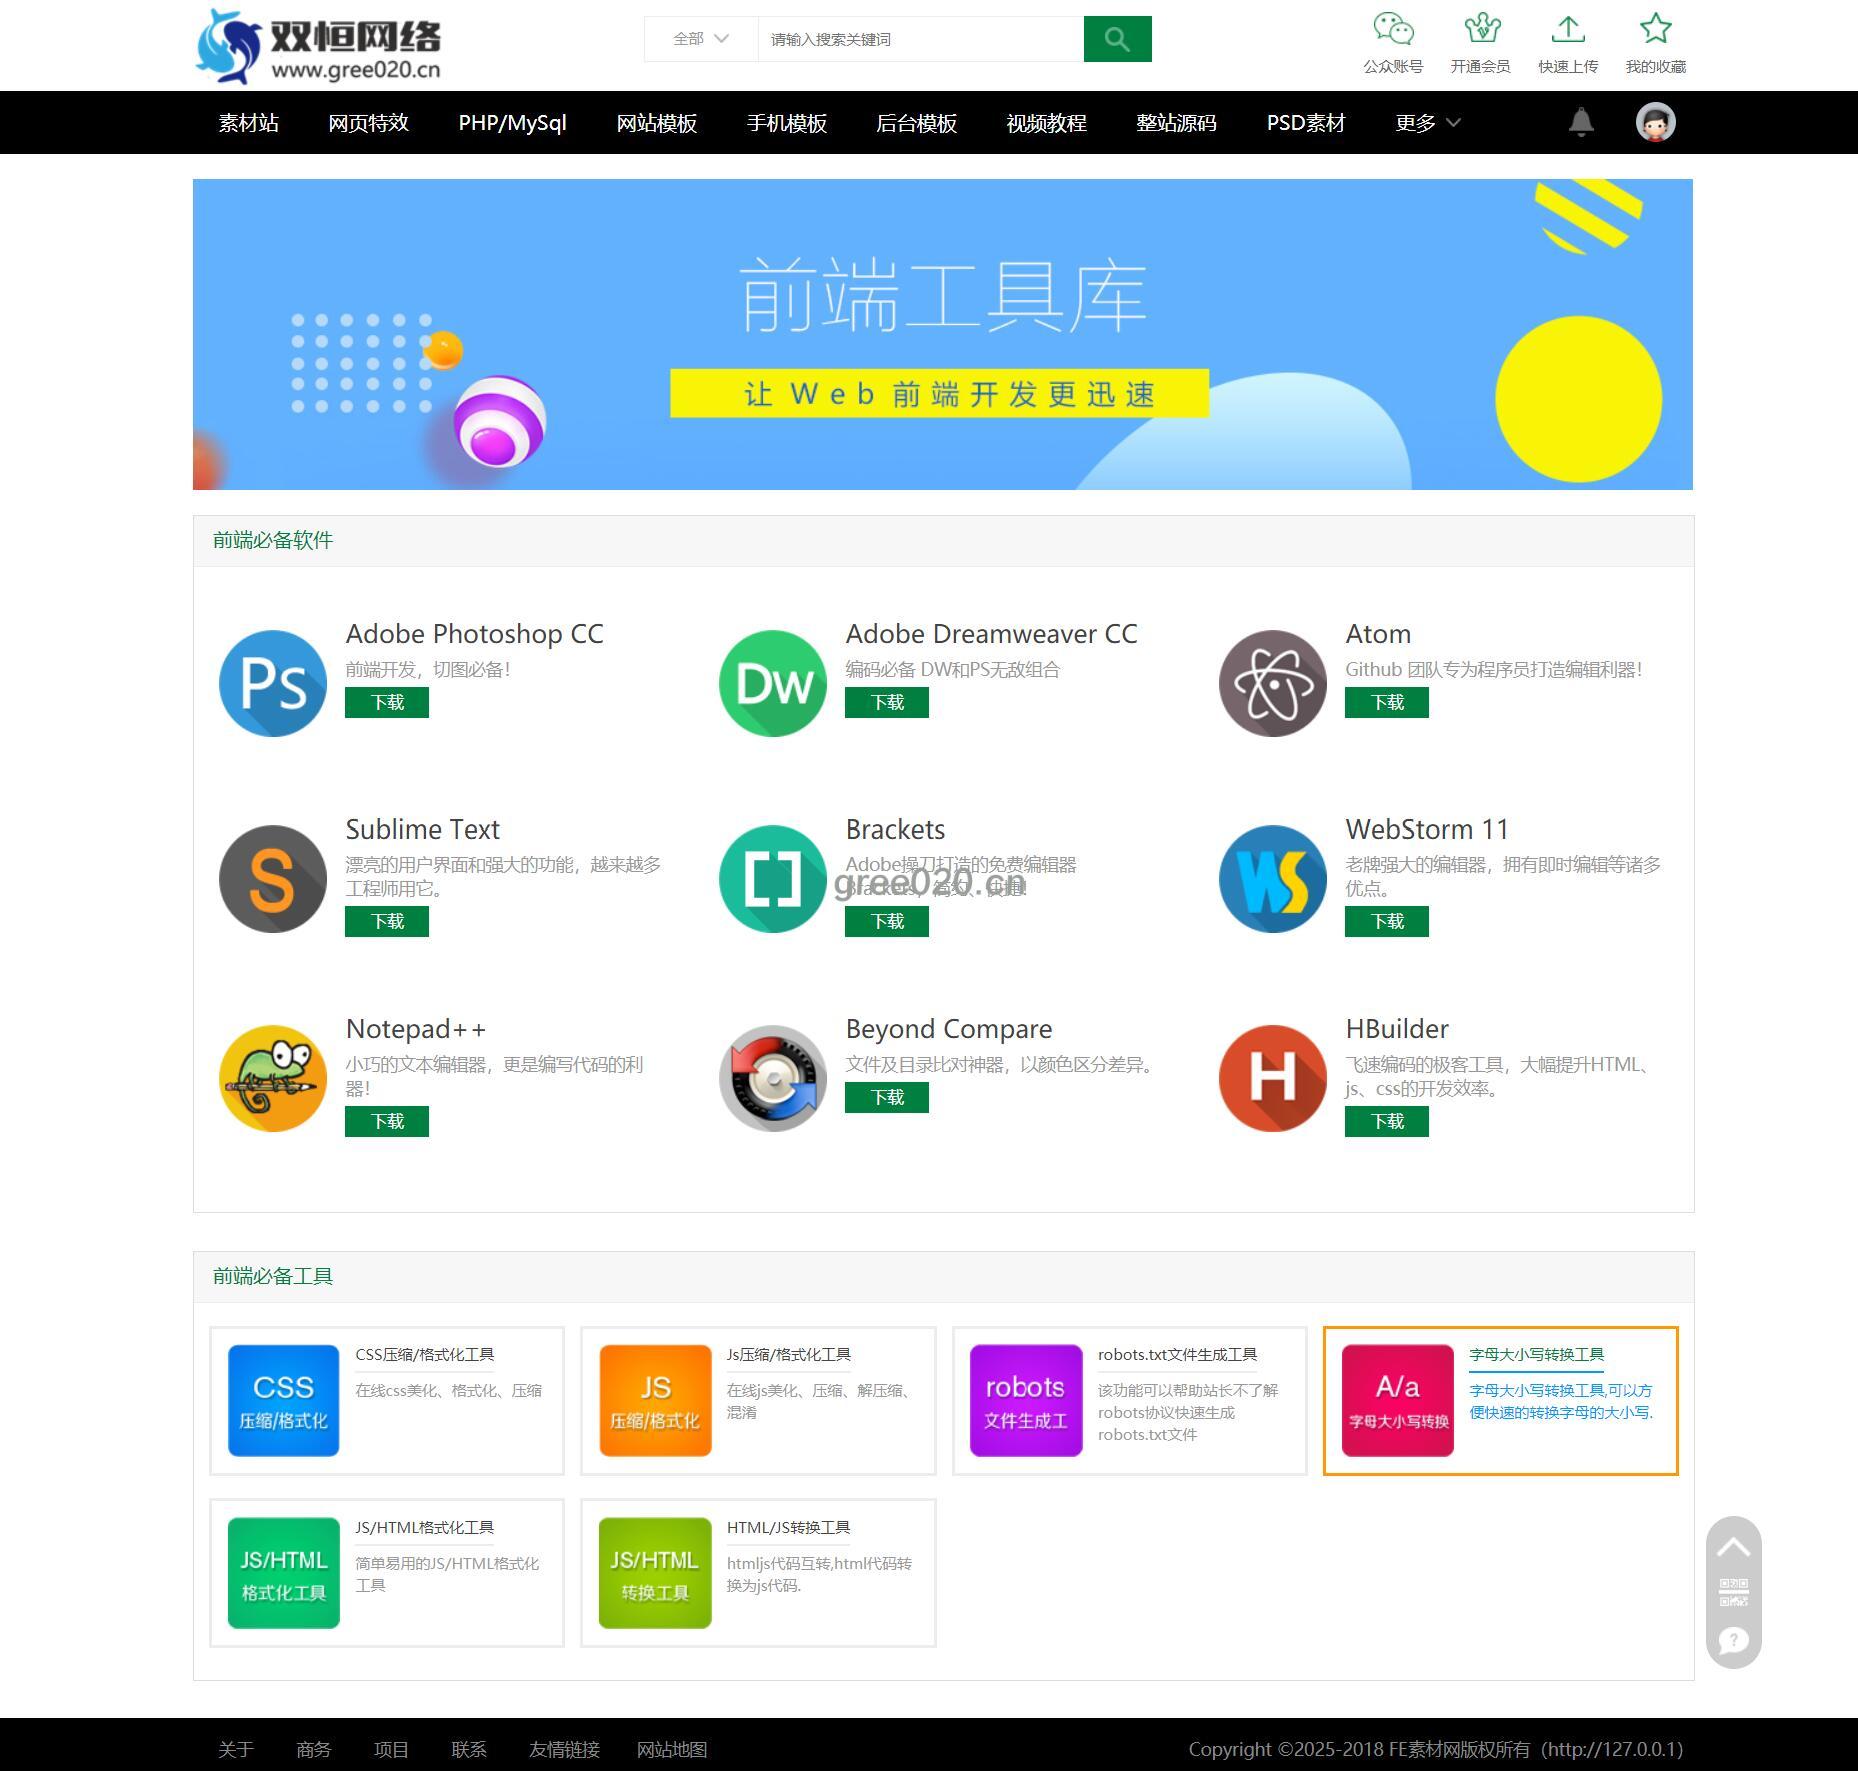
Task: Open the user avatar in navbar
Action: [x=1655, y=122]
